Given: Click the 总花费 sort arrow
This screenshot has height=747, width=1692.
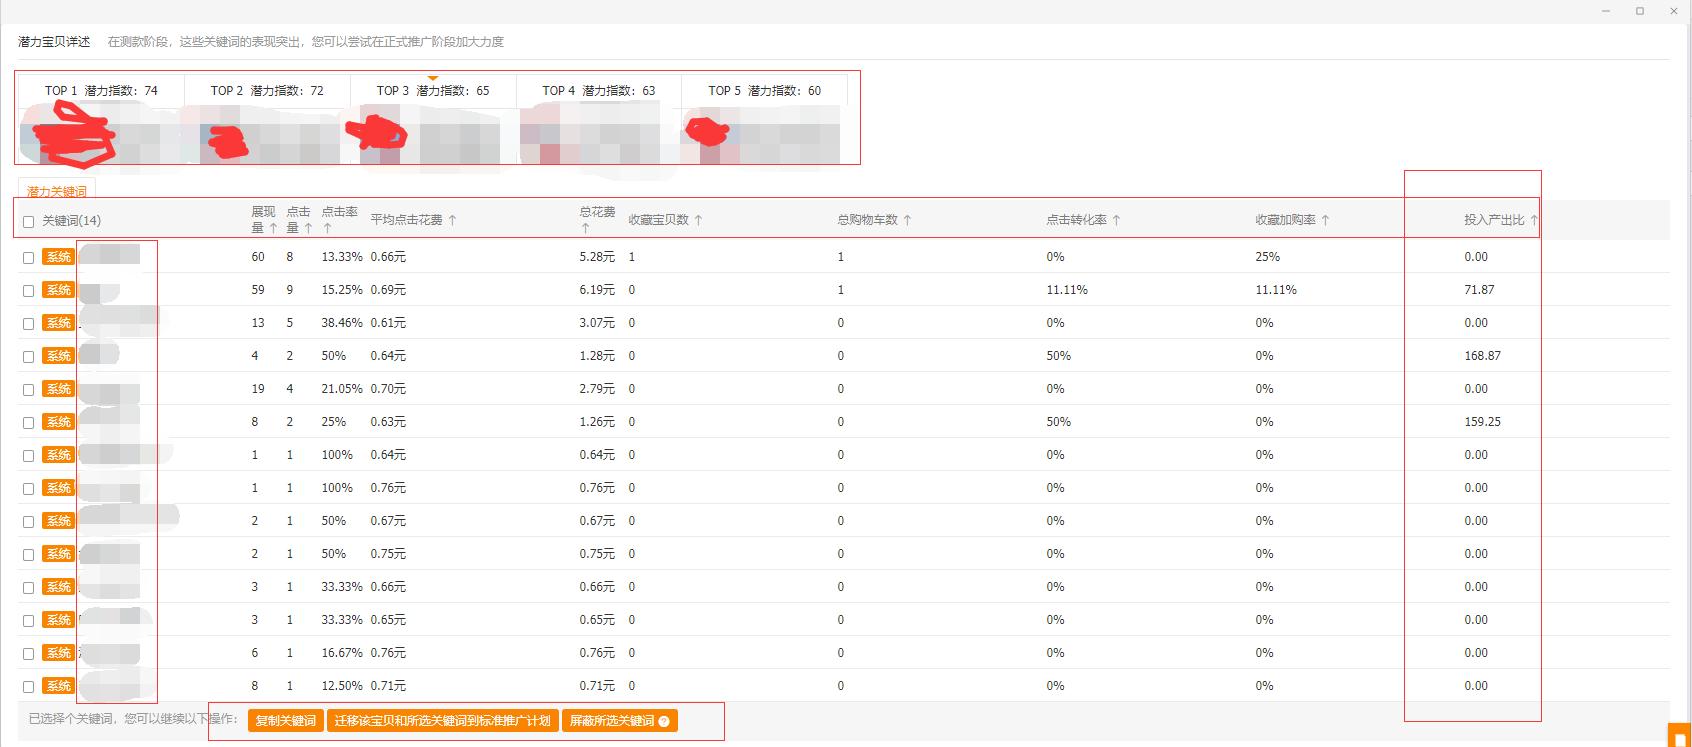Looking at the screenshot, I should click(x=585, y=228).
